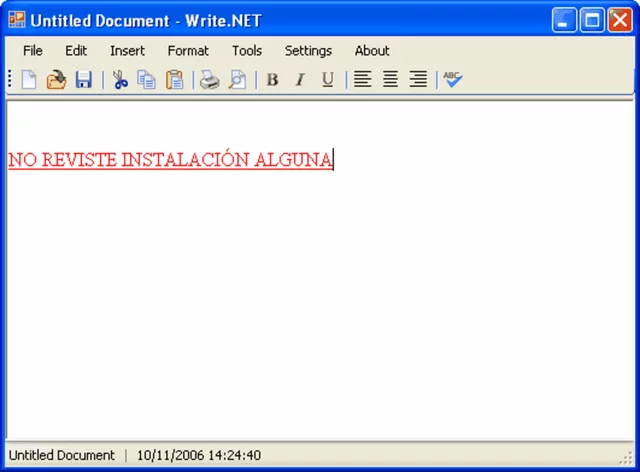Screen dimensions: 640x472
Task: Paste from clipboard using the clipboard icon
Action: [x=175, y=79]
